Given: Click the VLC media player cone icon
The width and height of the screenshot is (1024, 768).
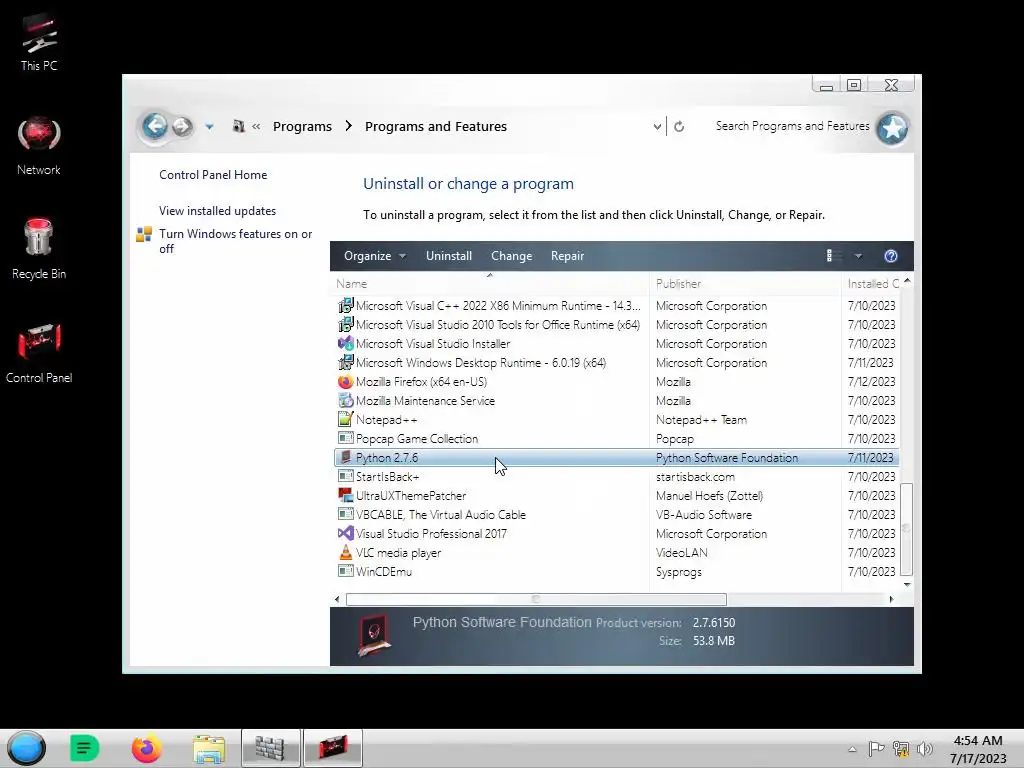Looking at the screenshot, I should click(x=345, y=552).
